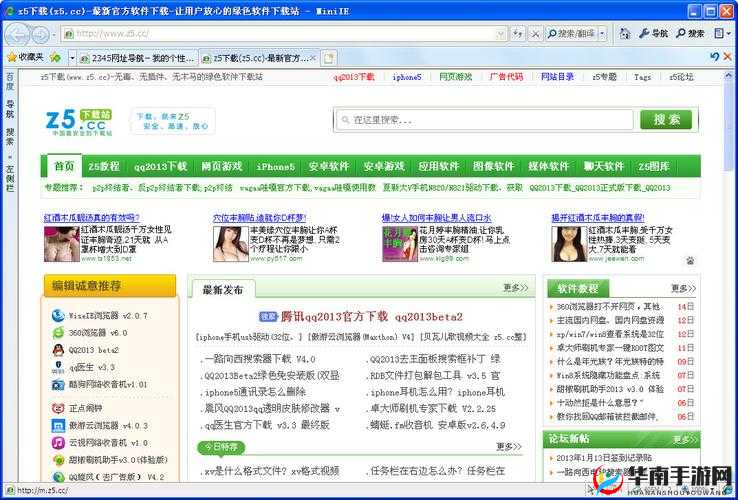Screen dimensions: 738x500
Task: Expand the address bar URL dropdown arrow
Action: 501,34
